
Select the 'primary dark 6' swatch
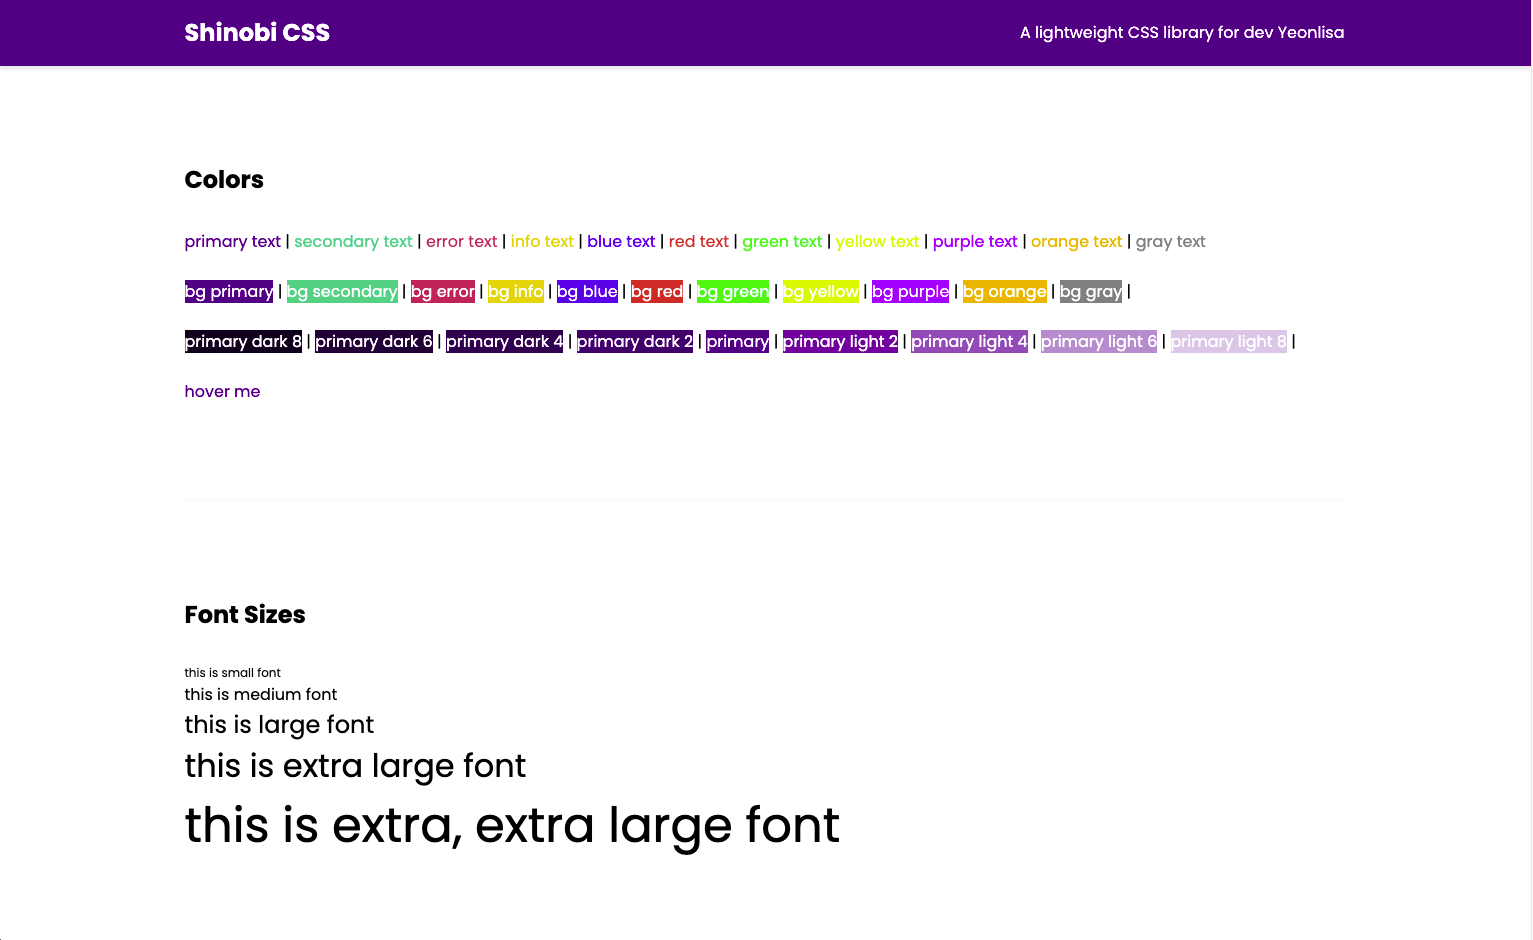point(374,341)
